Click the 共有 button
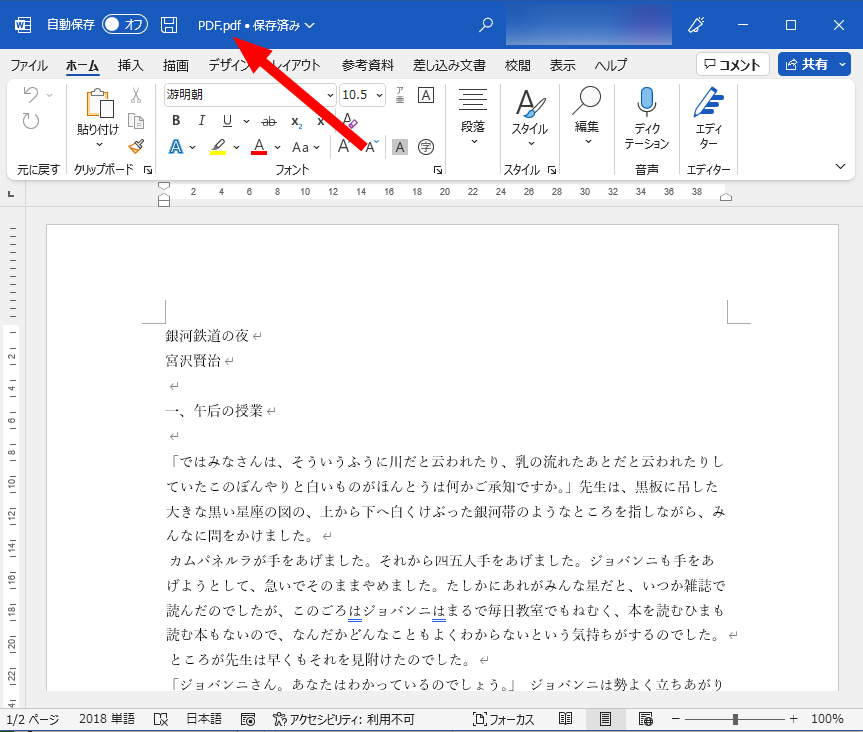 [x=807, y=64]
